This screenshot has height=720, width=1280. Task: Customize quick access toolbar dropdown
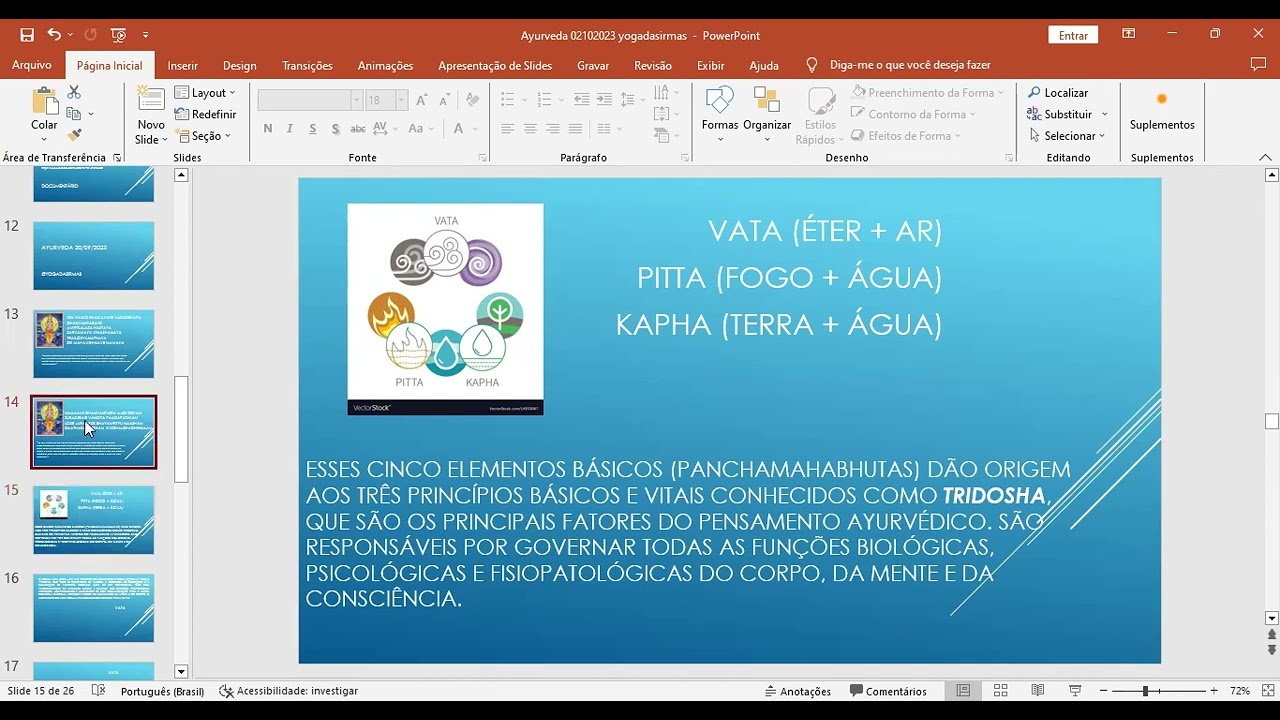coord(146,35)
